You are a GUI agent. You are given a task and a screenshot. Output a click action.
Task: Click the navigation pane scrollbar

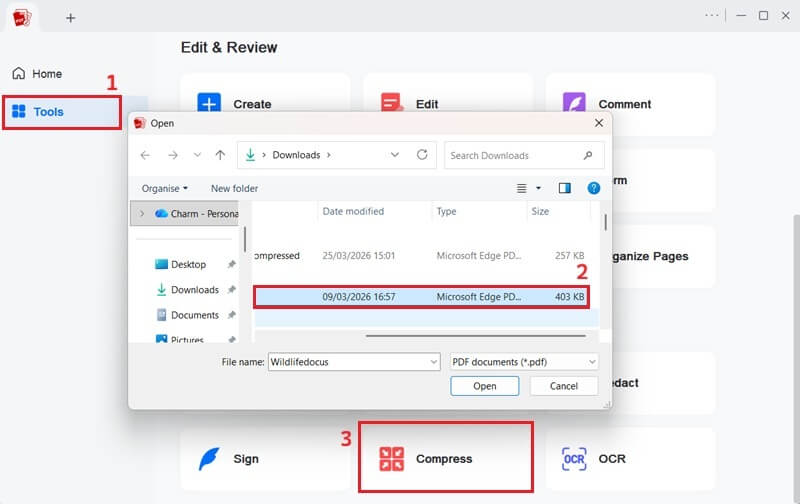(245, 239)
